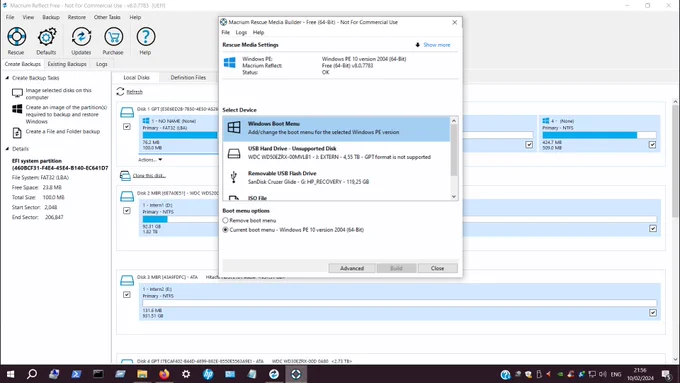Switch to Definition Files tab

tap(188, 78)
